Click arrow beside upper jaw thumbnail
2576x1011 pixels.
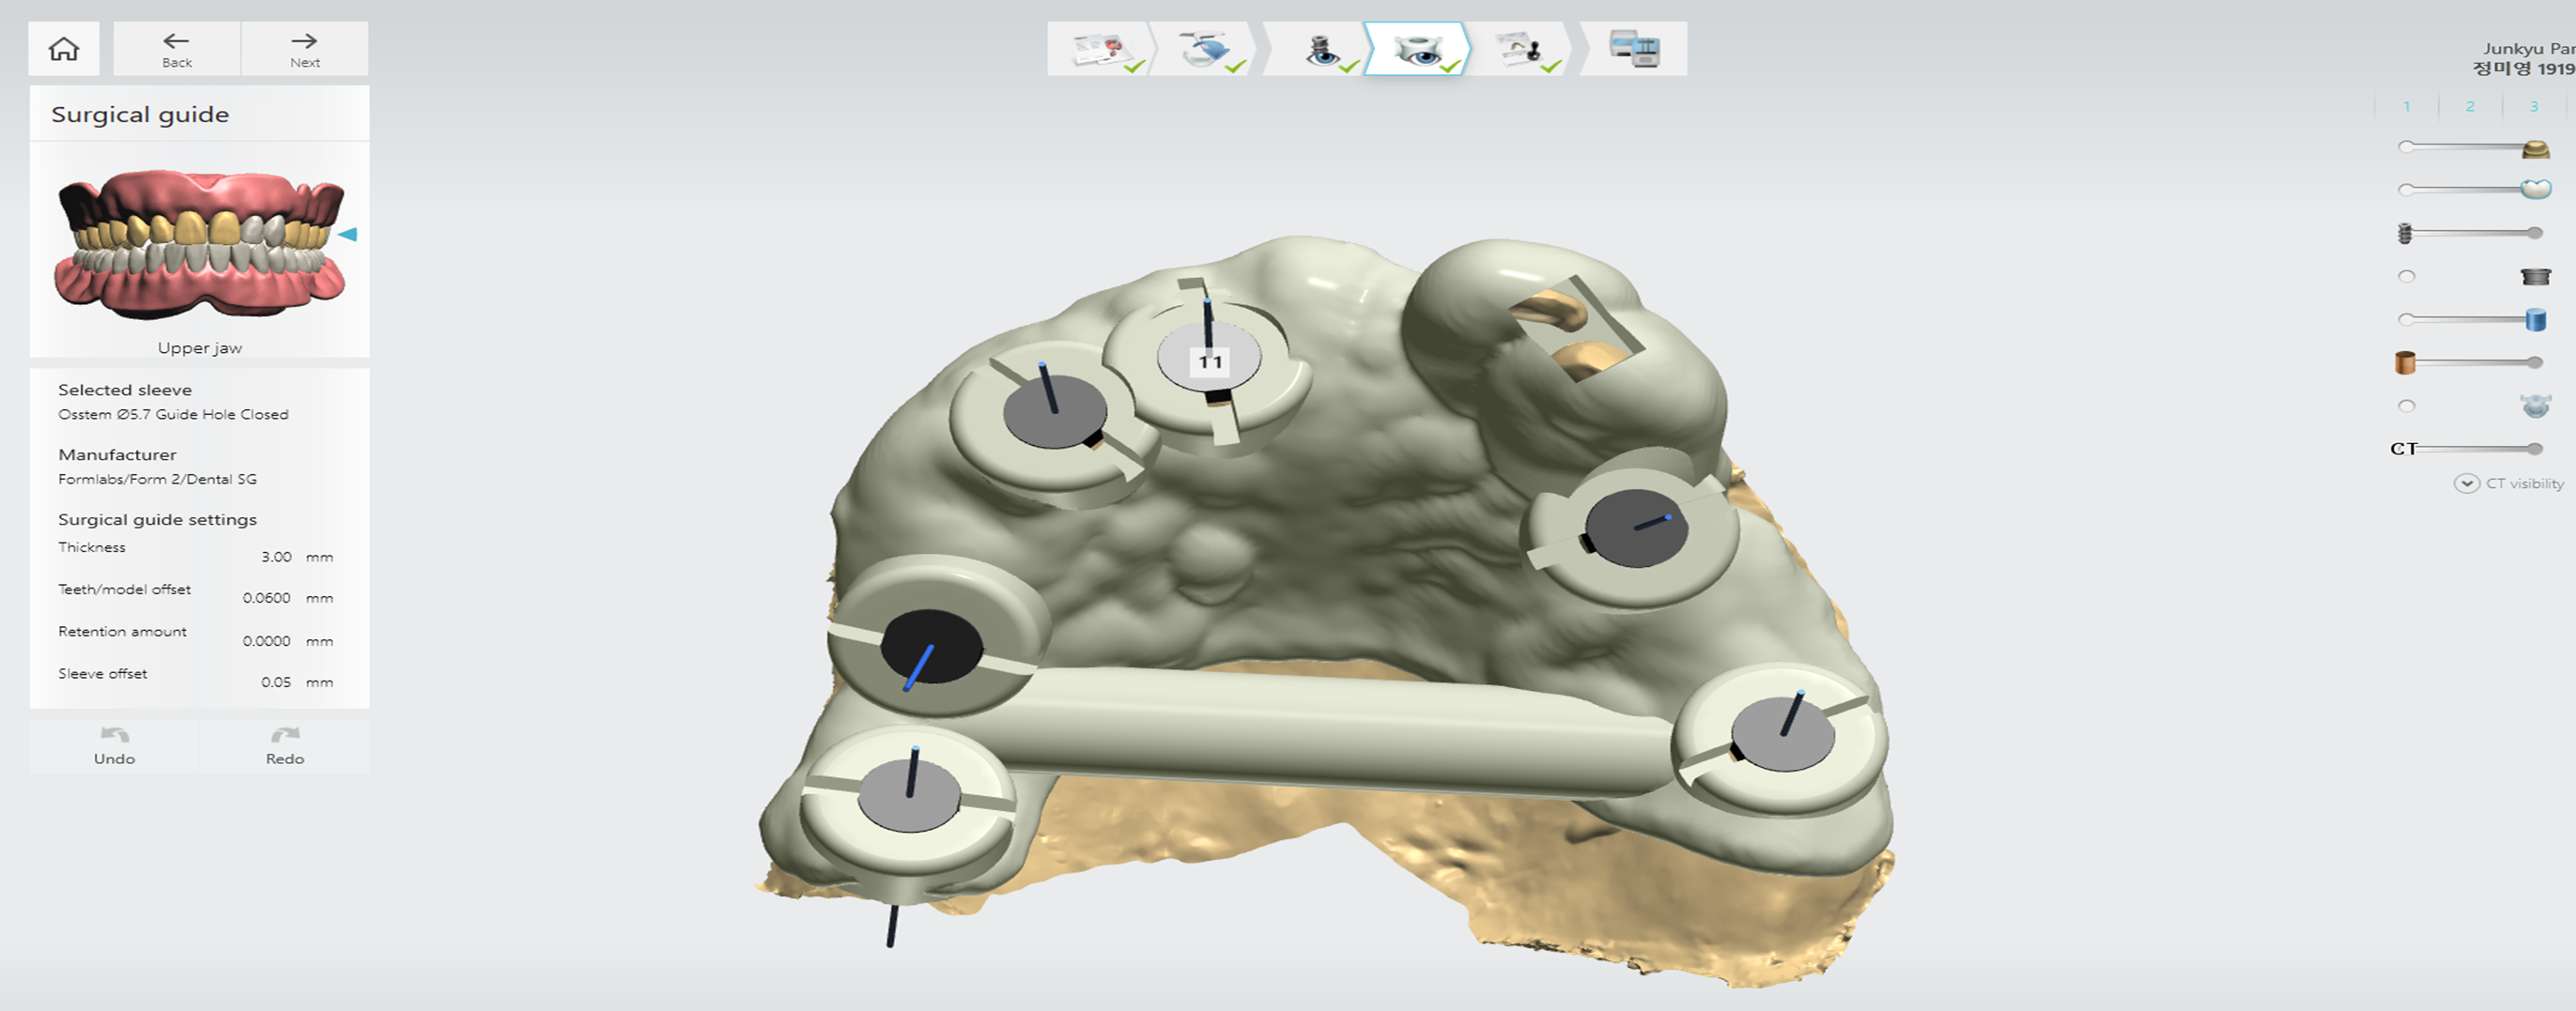(x=347, y=234)
